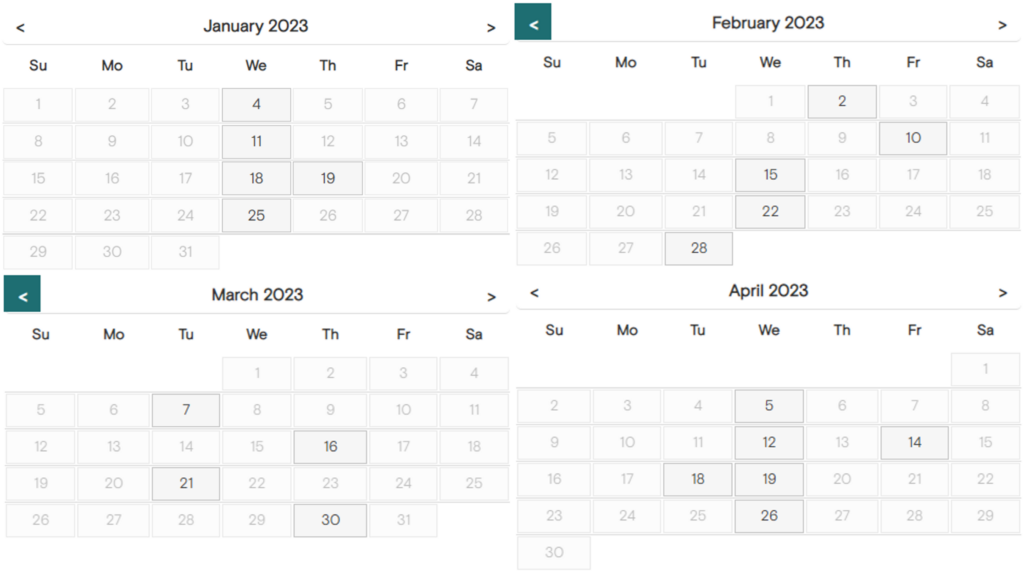The width and height of the screenshot is (1024, 573).
Task: Choose February 28 available date
Action: pos(699,248)
